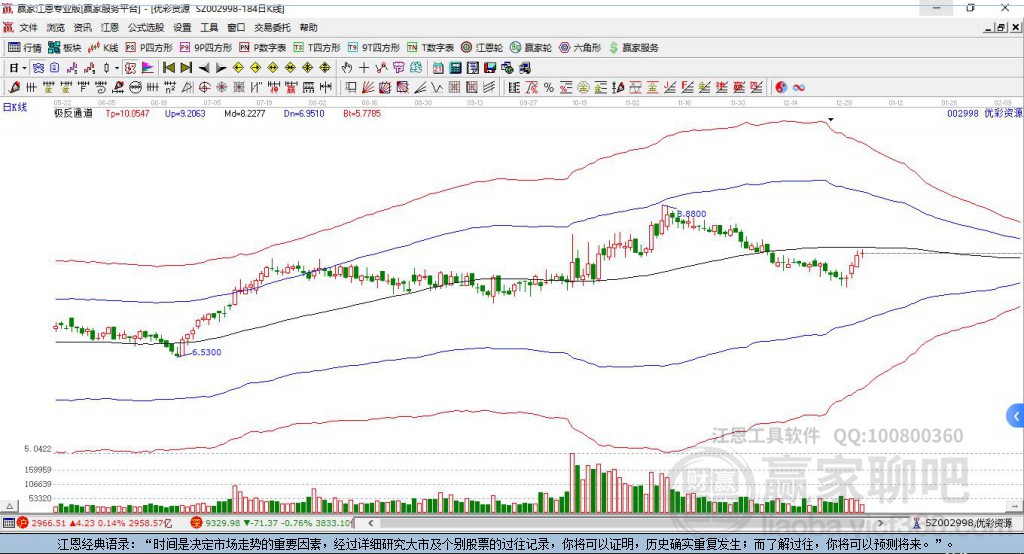1024x554 pixels.
Task: Open the T四方形 tool
Action: point(317,48)
